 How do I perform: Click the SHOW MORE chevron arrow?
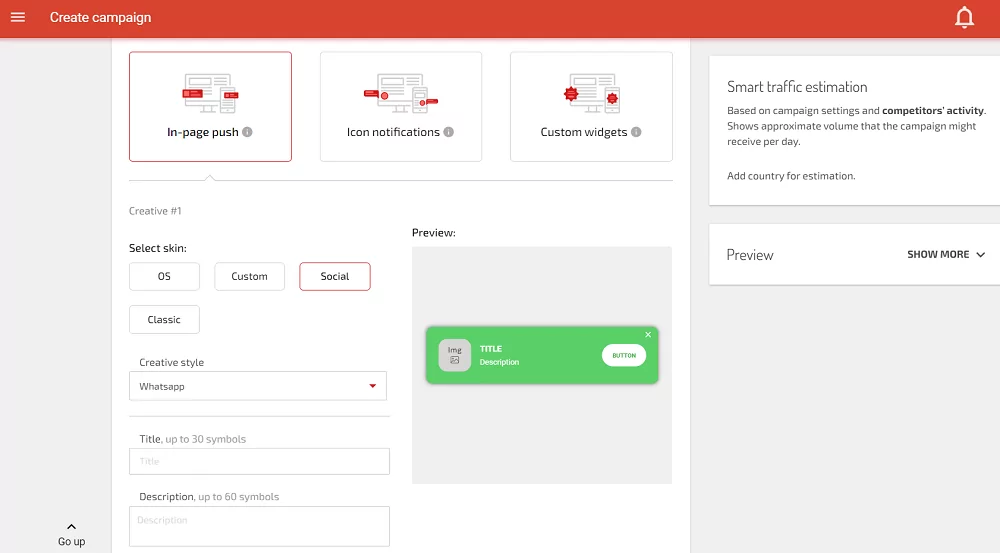pos(980,254)
